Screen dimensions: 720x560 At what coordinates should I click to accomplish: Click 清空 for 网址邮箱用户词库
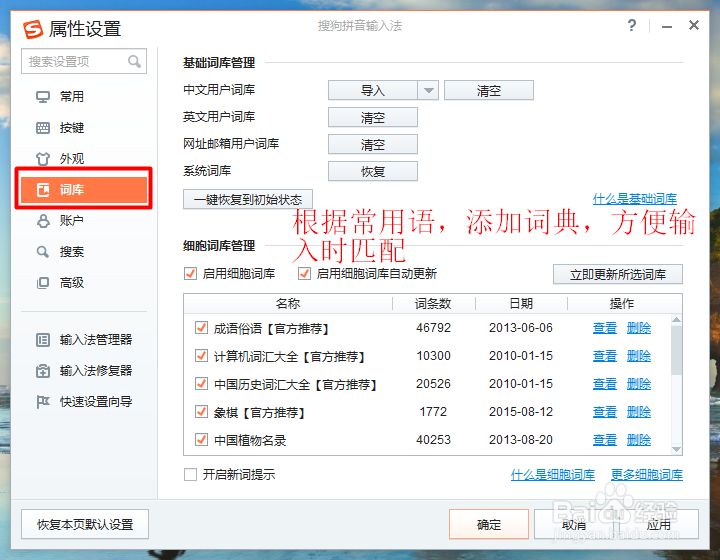tap(373, 144)
